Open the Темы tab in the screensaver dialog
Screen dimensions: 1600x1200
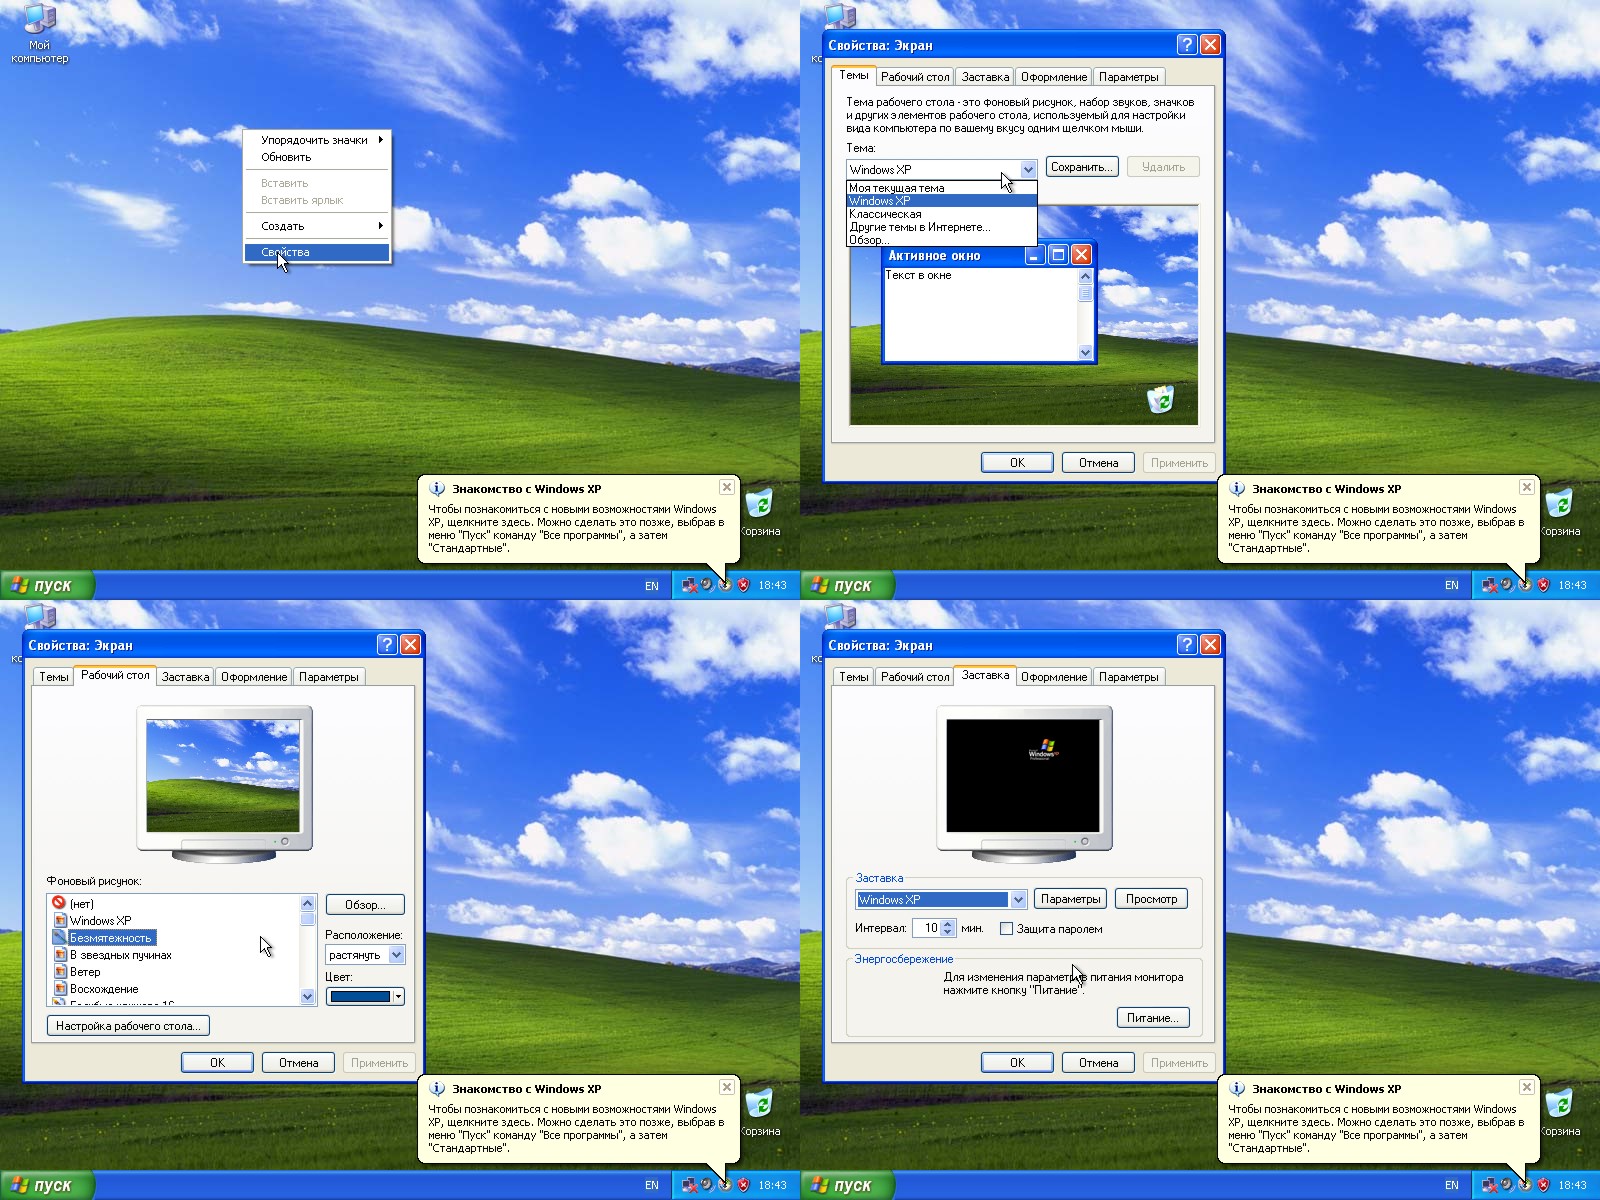click(853, 677)
